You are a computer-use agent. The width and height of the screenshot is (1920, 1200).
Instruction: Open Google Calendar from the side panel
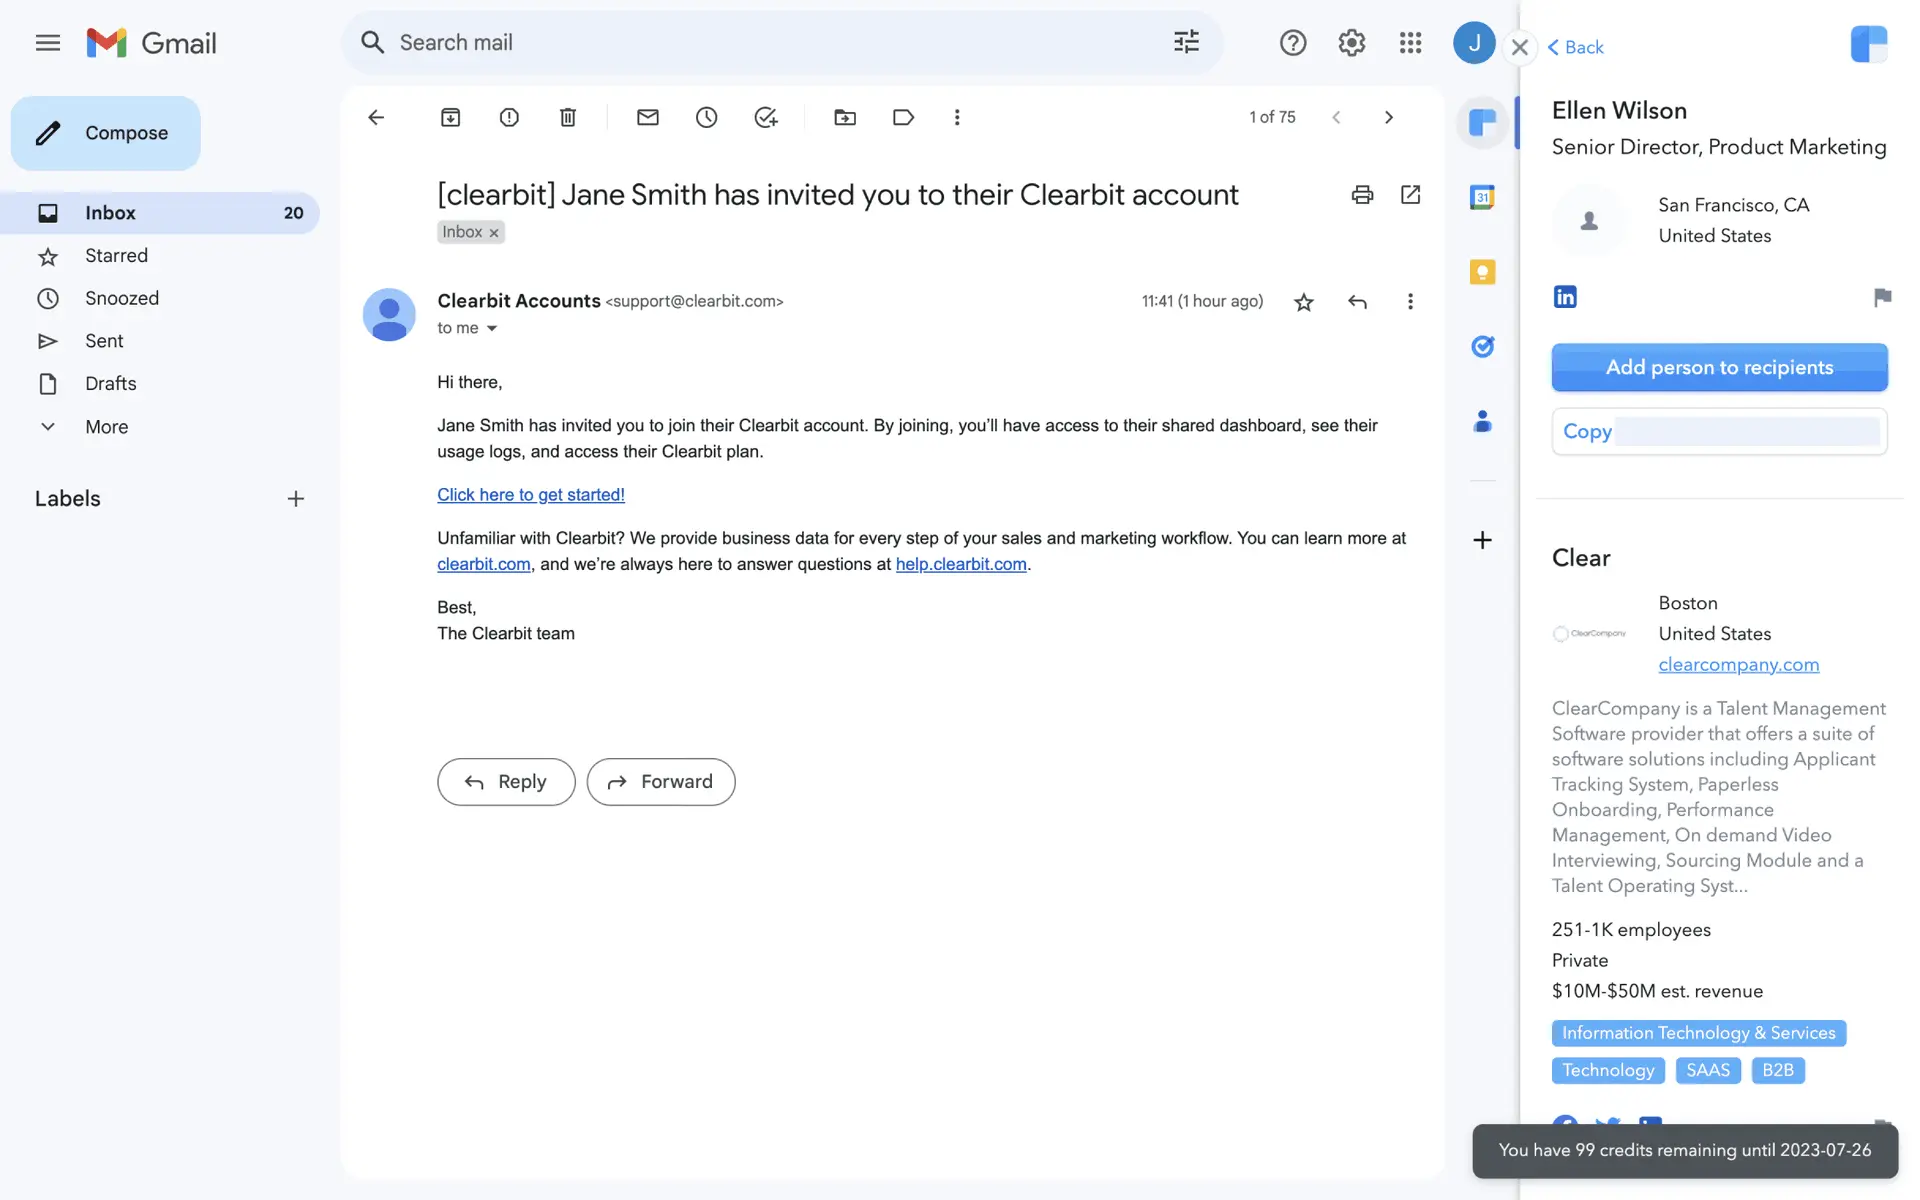pos(1482,197)
